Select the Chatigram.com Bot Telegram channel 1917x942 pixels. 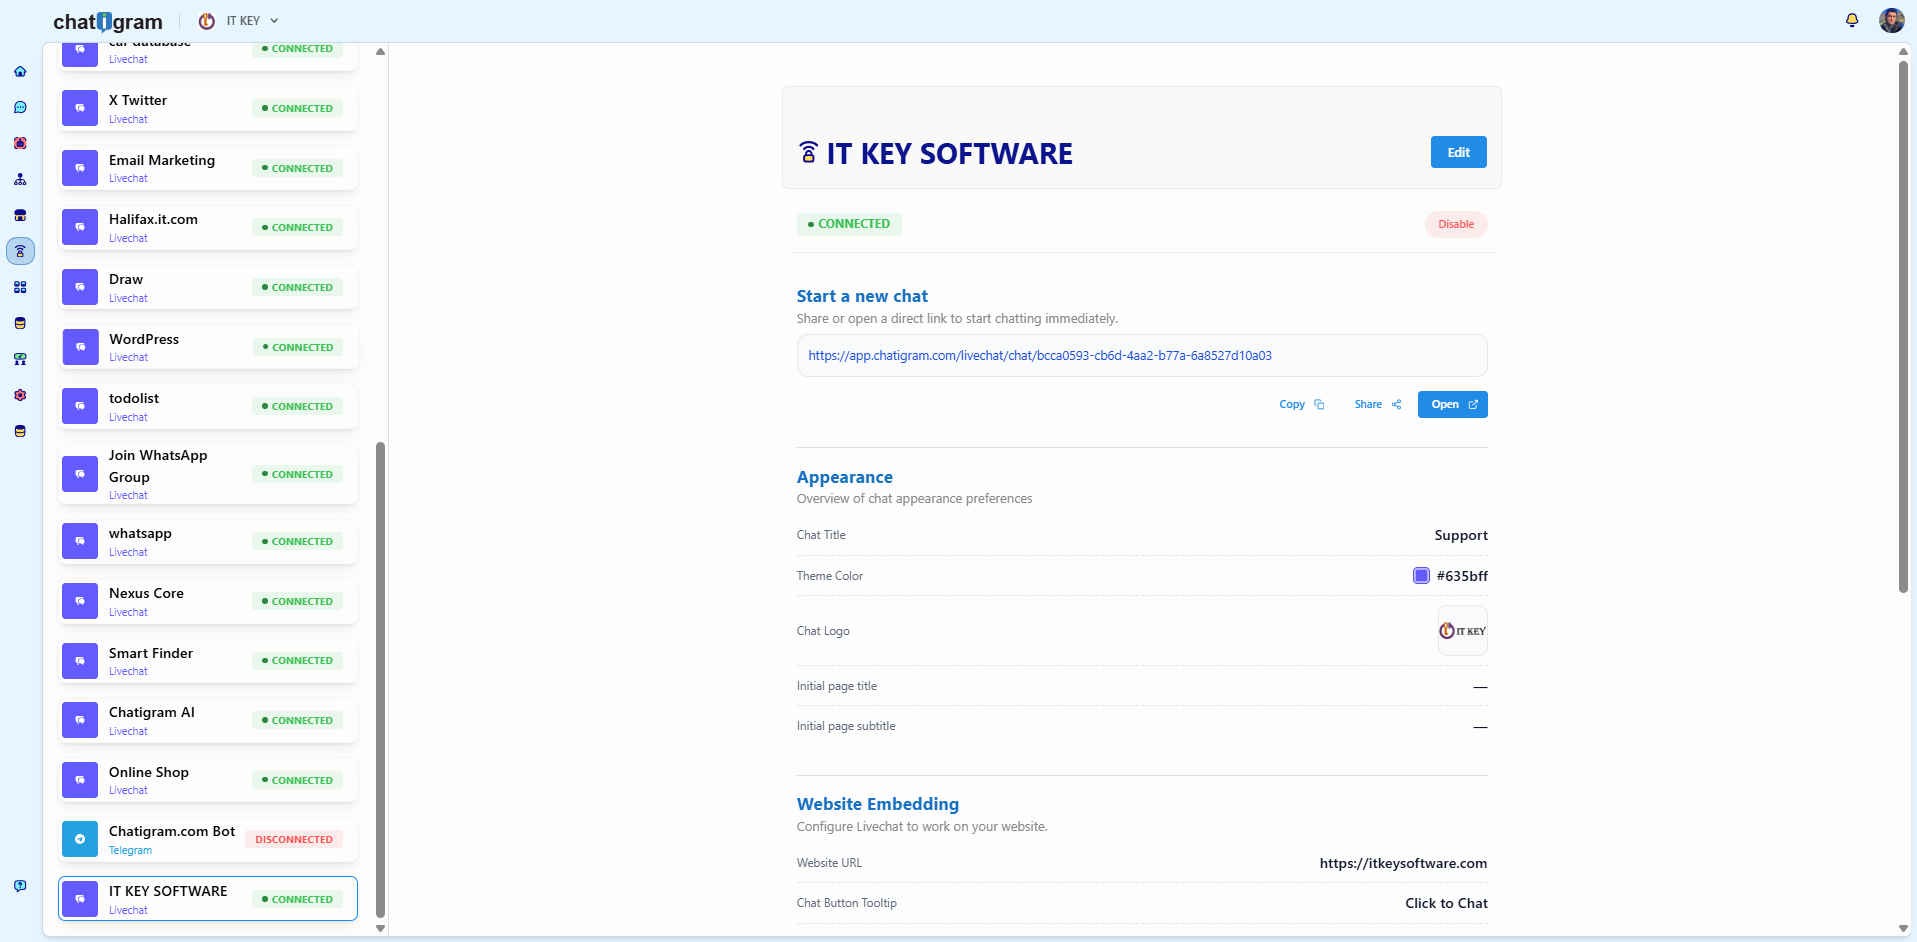click(x=208, y=840)
